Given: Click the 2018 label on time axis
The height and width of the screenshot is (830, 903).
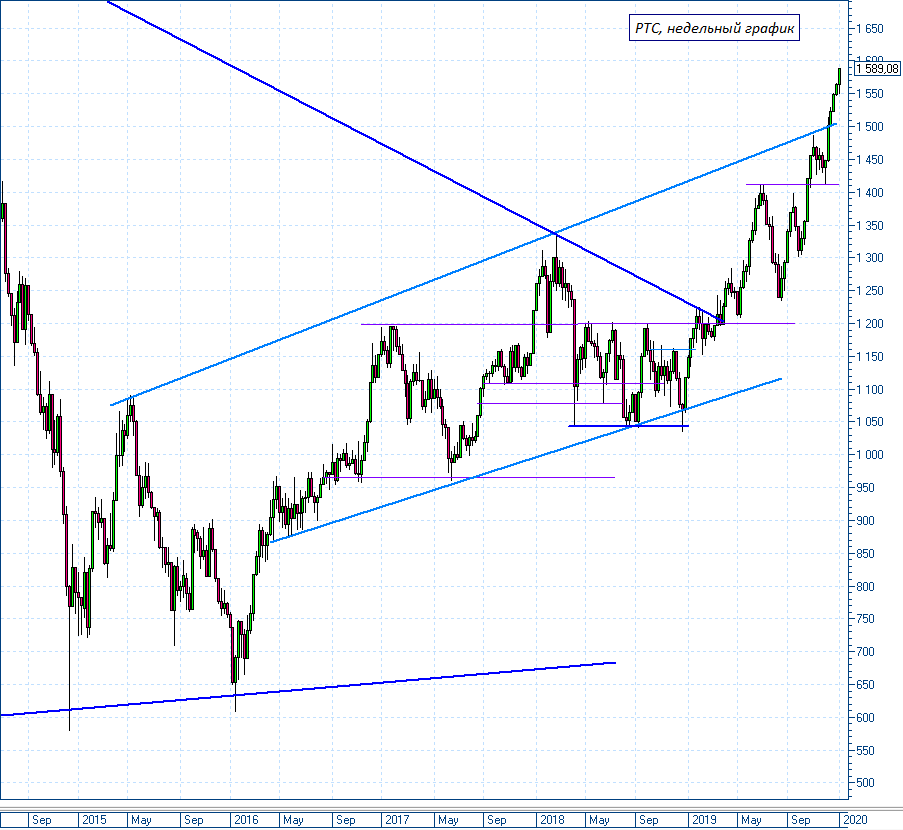Looking at the screenshot, I should click(x=552, y=820).
